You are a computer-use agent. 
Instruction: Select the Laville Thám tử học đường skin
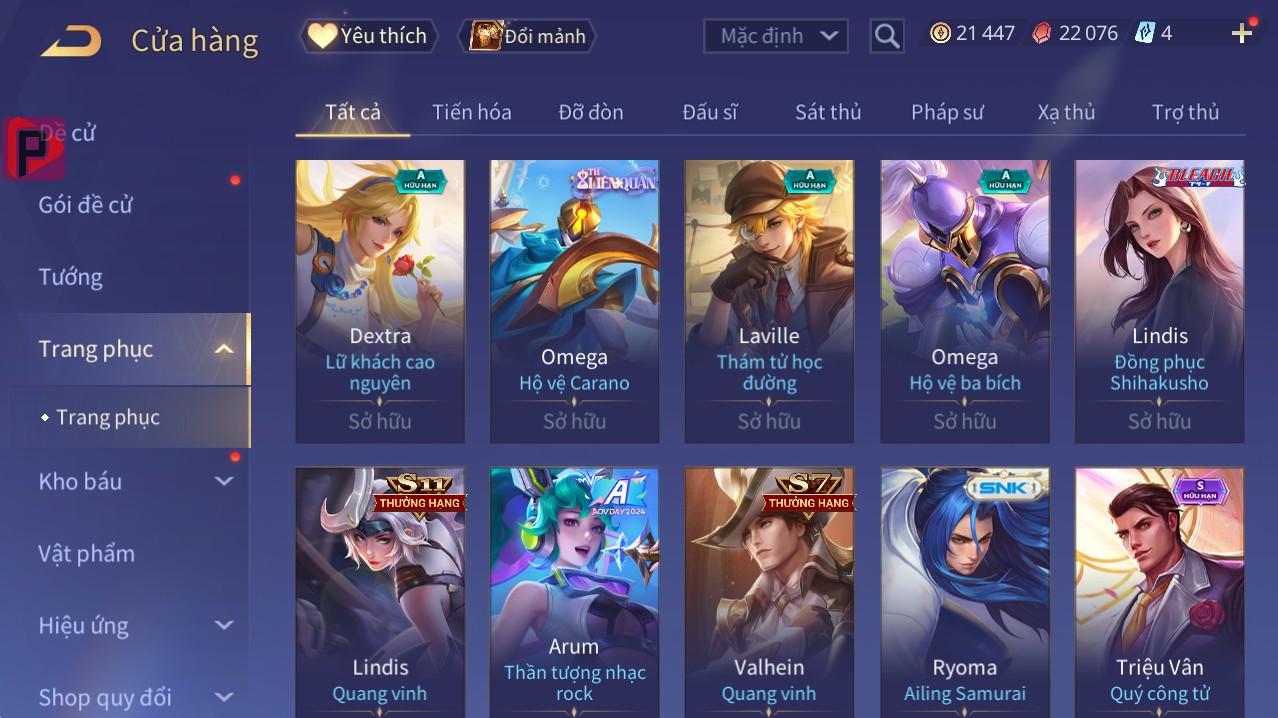coord(769,301)
